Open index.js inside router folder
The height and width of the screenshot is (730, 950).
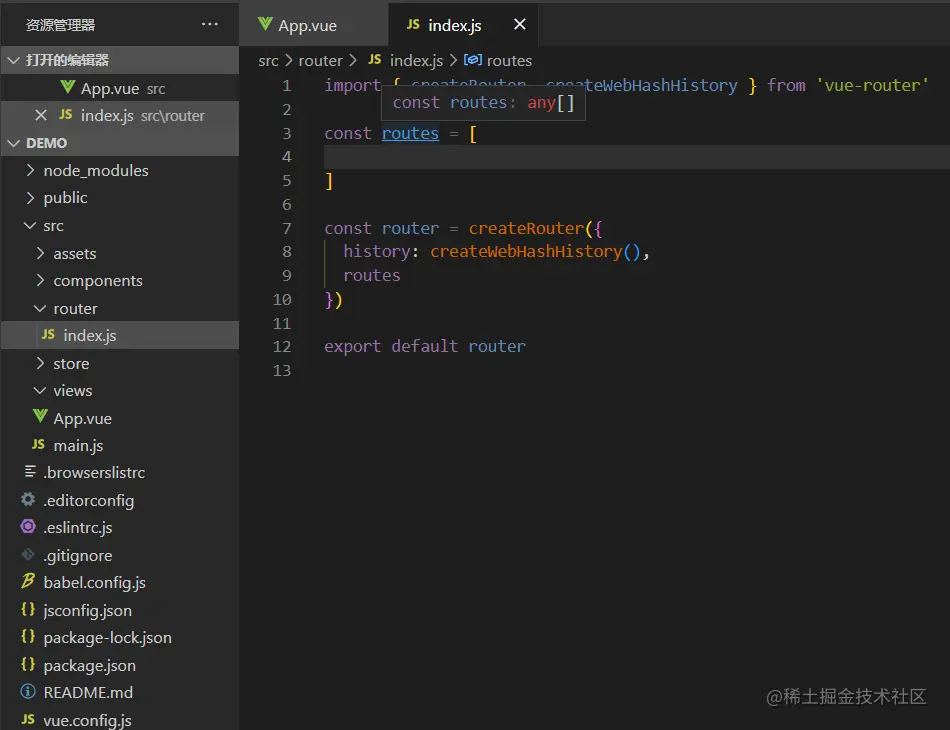click(119, 335)
